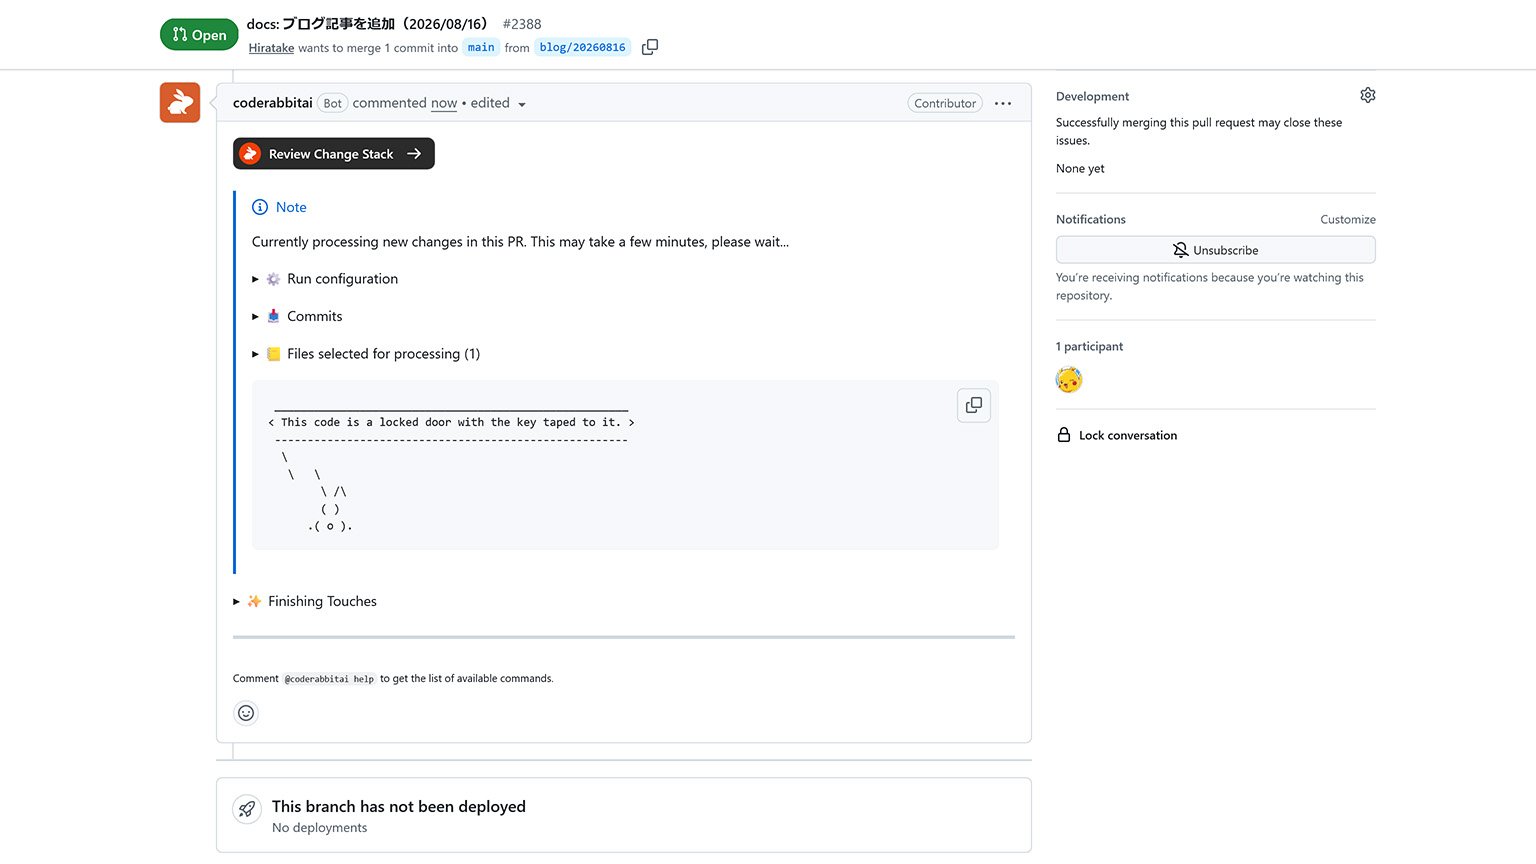
Task: Copy the head branch name icon
Action: [x=649, y=47]
